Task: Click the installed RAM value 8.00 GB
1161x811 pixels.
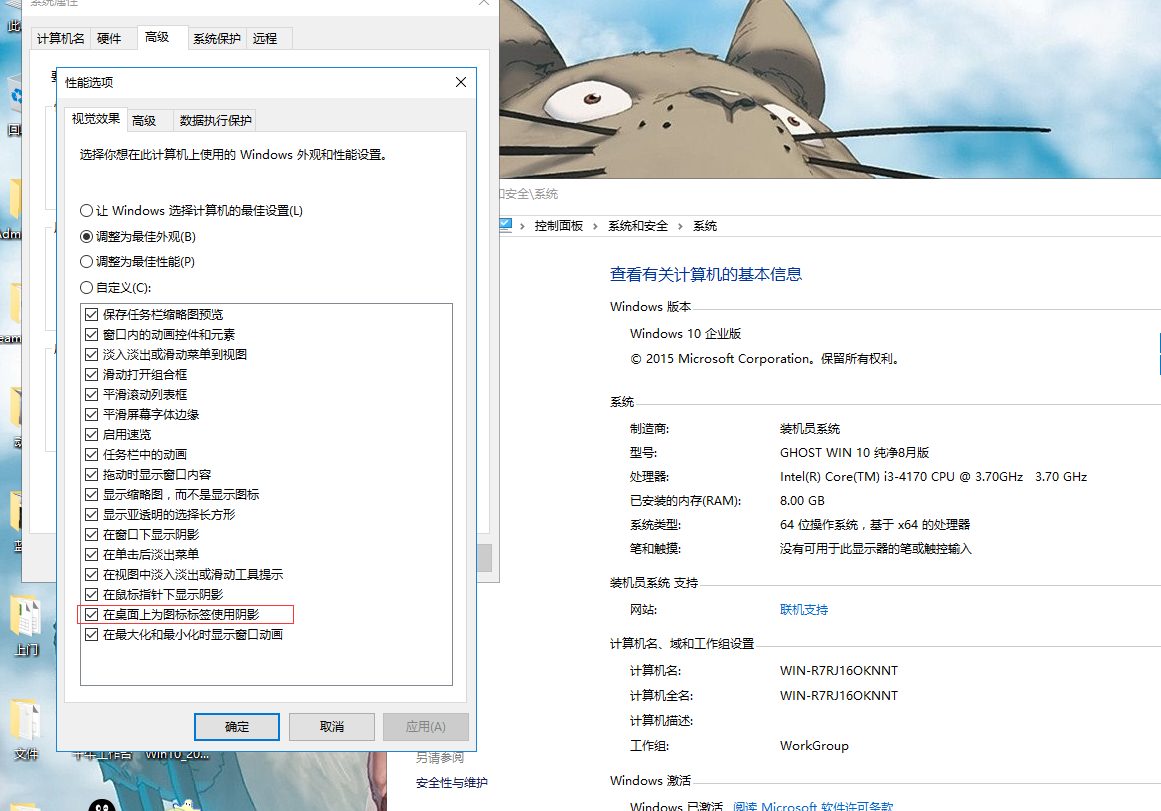Action: [x=802, y=501]
